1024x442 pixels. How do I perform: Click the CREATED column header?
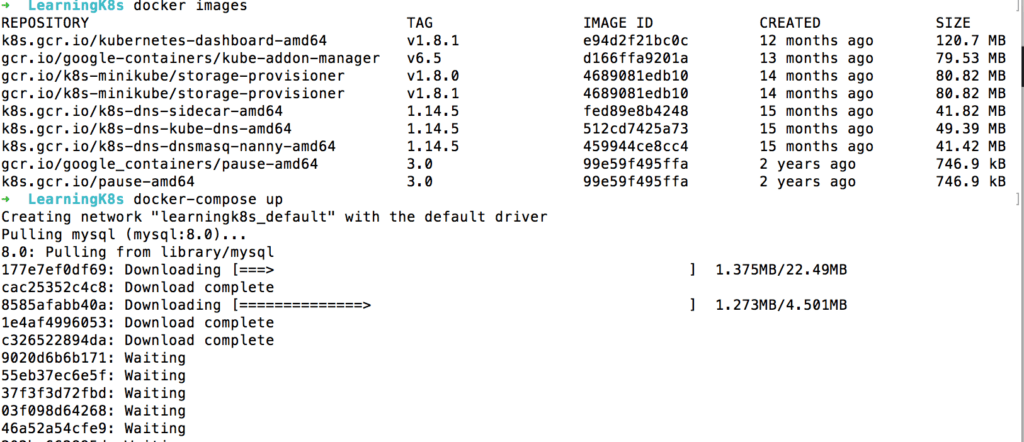(x=789, y=23)
